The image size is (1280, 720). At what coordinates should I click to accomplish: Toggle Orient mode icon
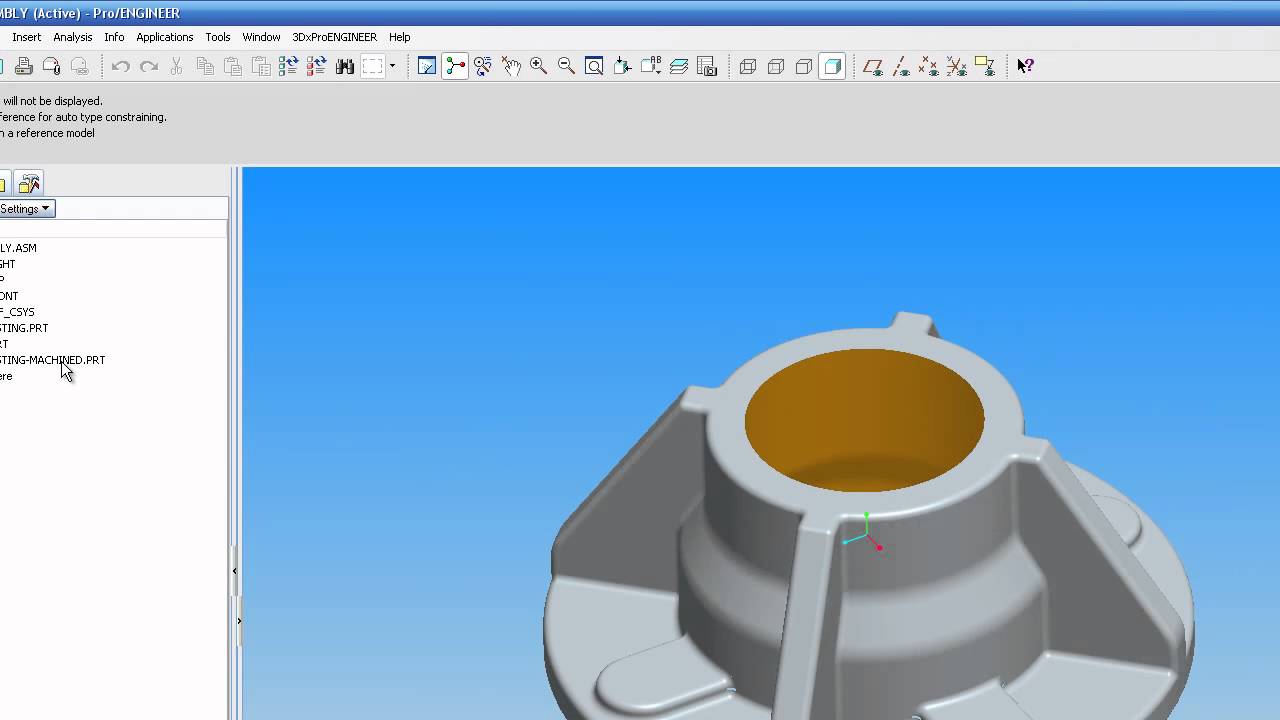[x=483, y=66]
